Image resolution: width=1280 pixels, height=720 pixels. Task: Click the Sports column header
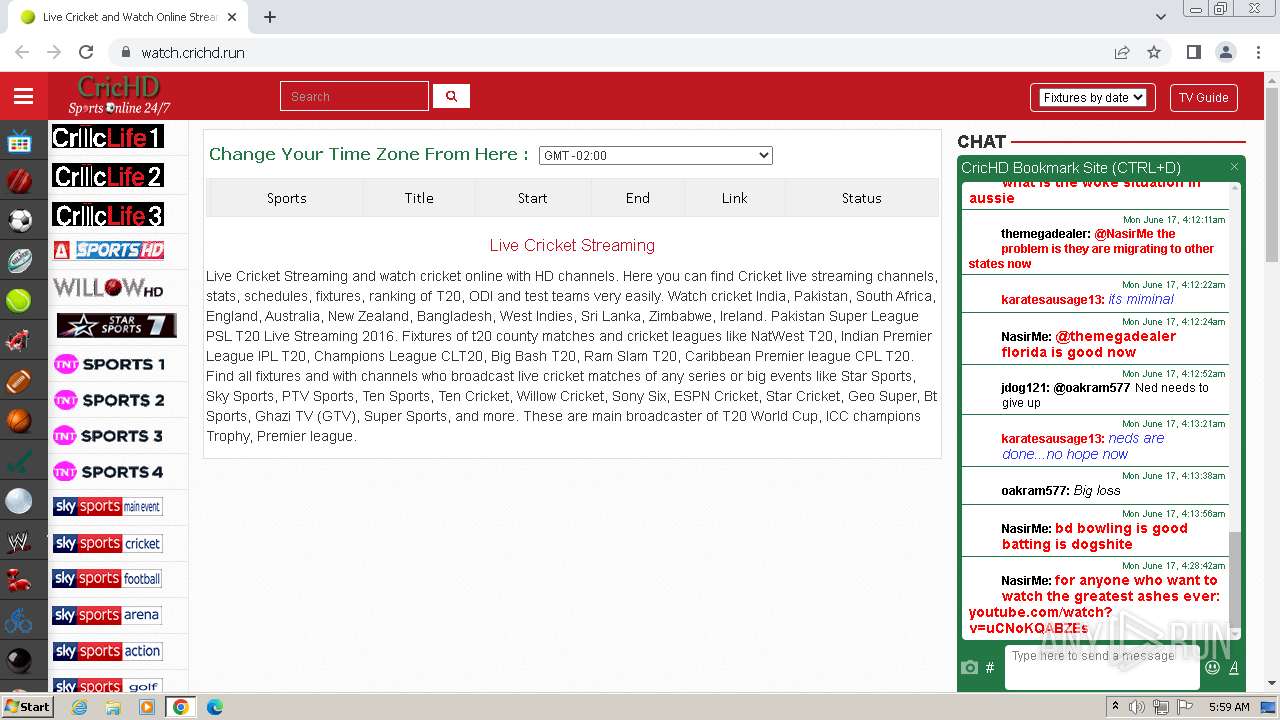(x=287, y=198)
